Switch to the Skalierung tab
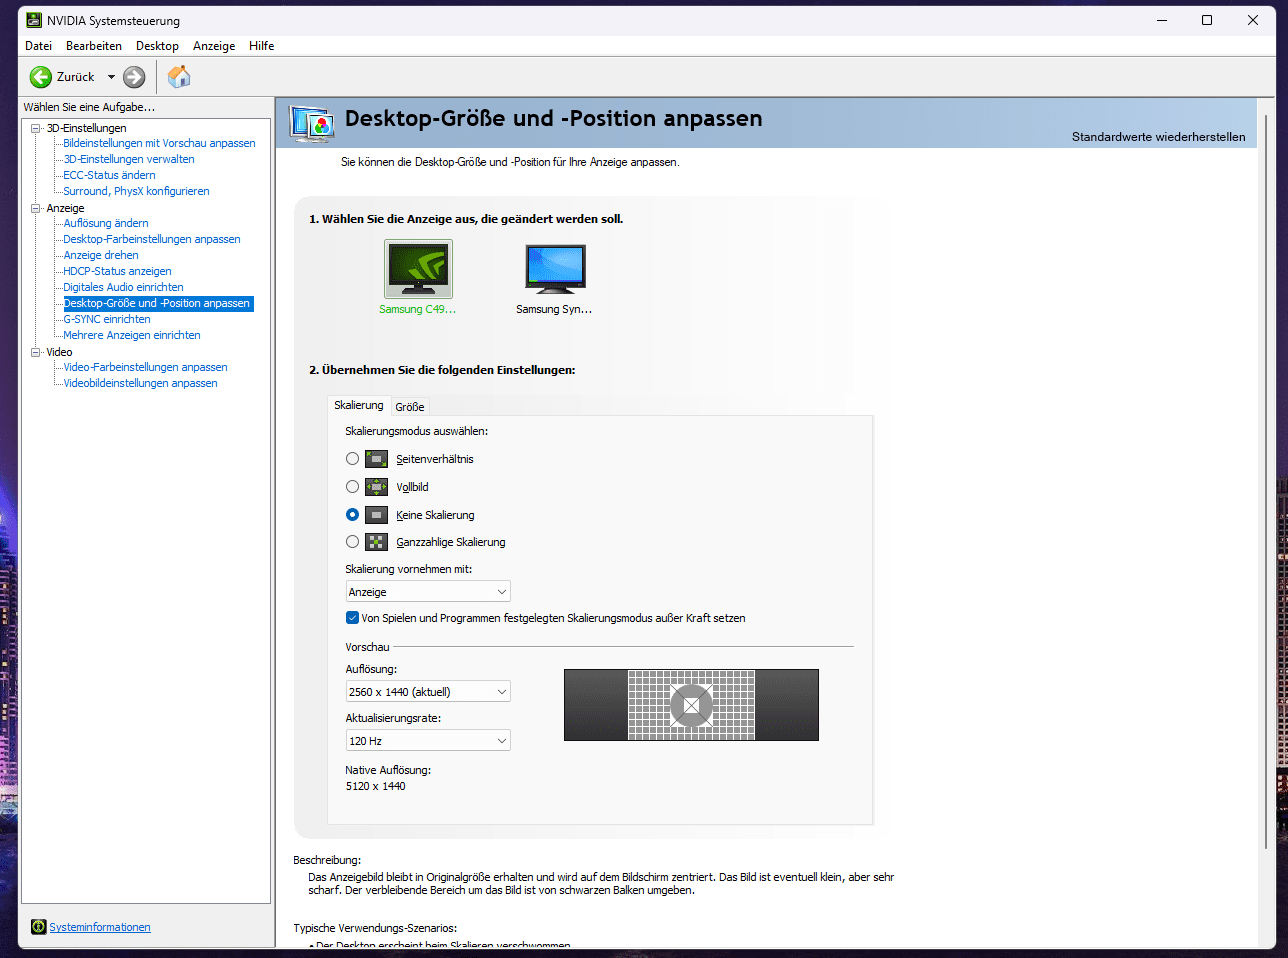The height and width of the screenshot is (958, 1288). [359, 405]
